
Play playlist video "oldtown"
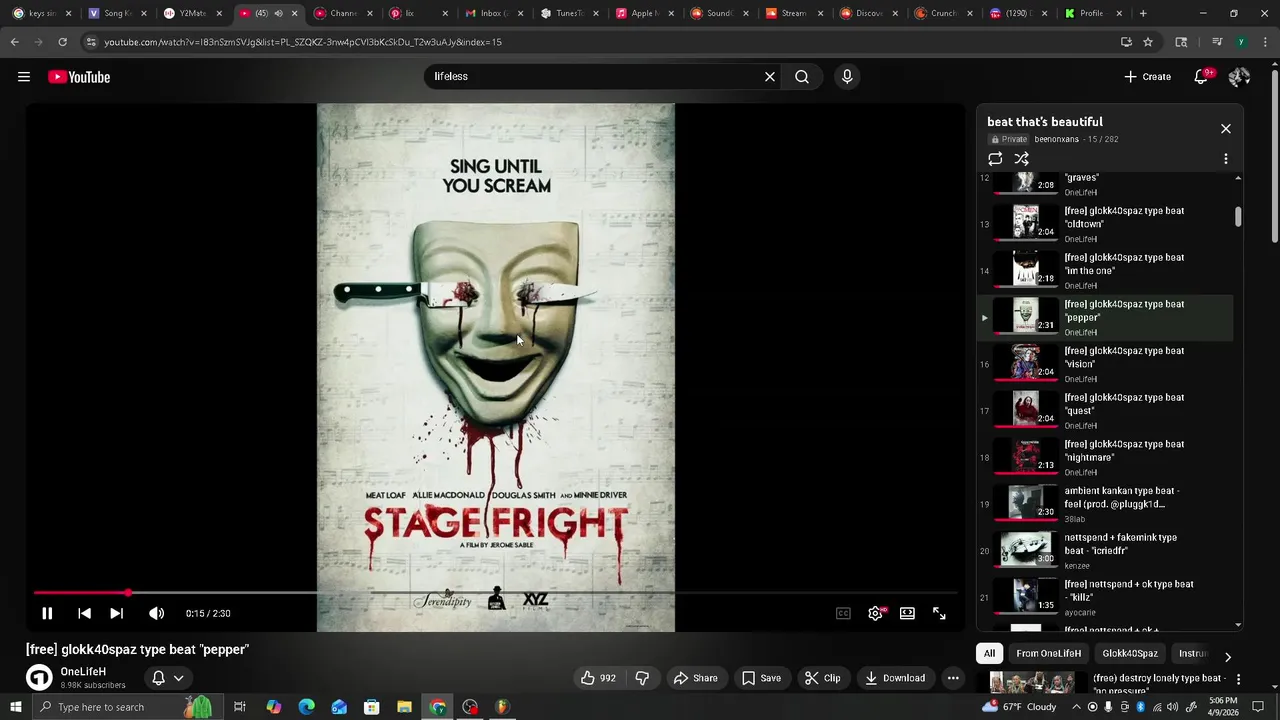[x=1106, y=224]
